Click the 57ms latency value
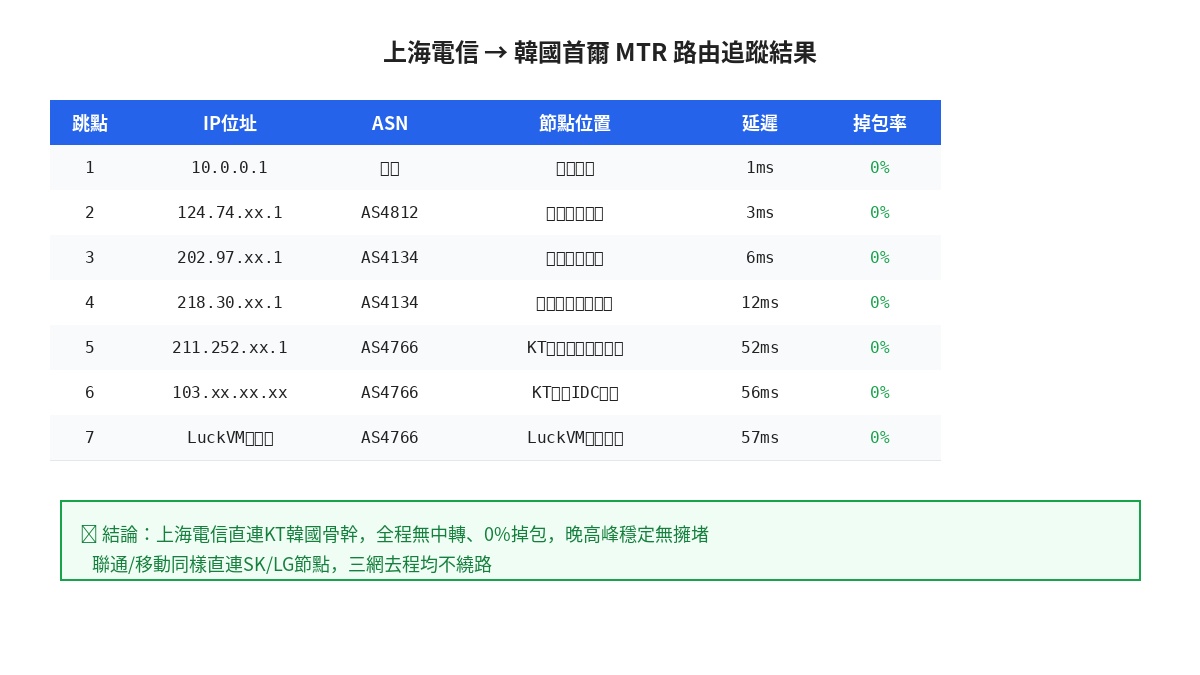The height and width of the screenshot is (675, 1200). (760, 438)
